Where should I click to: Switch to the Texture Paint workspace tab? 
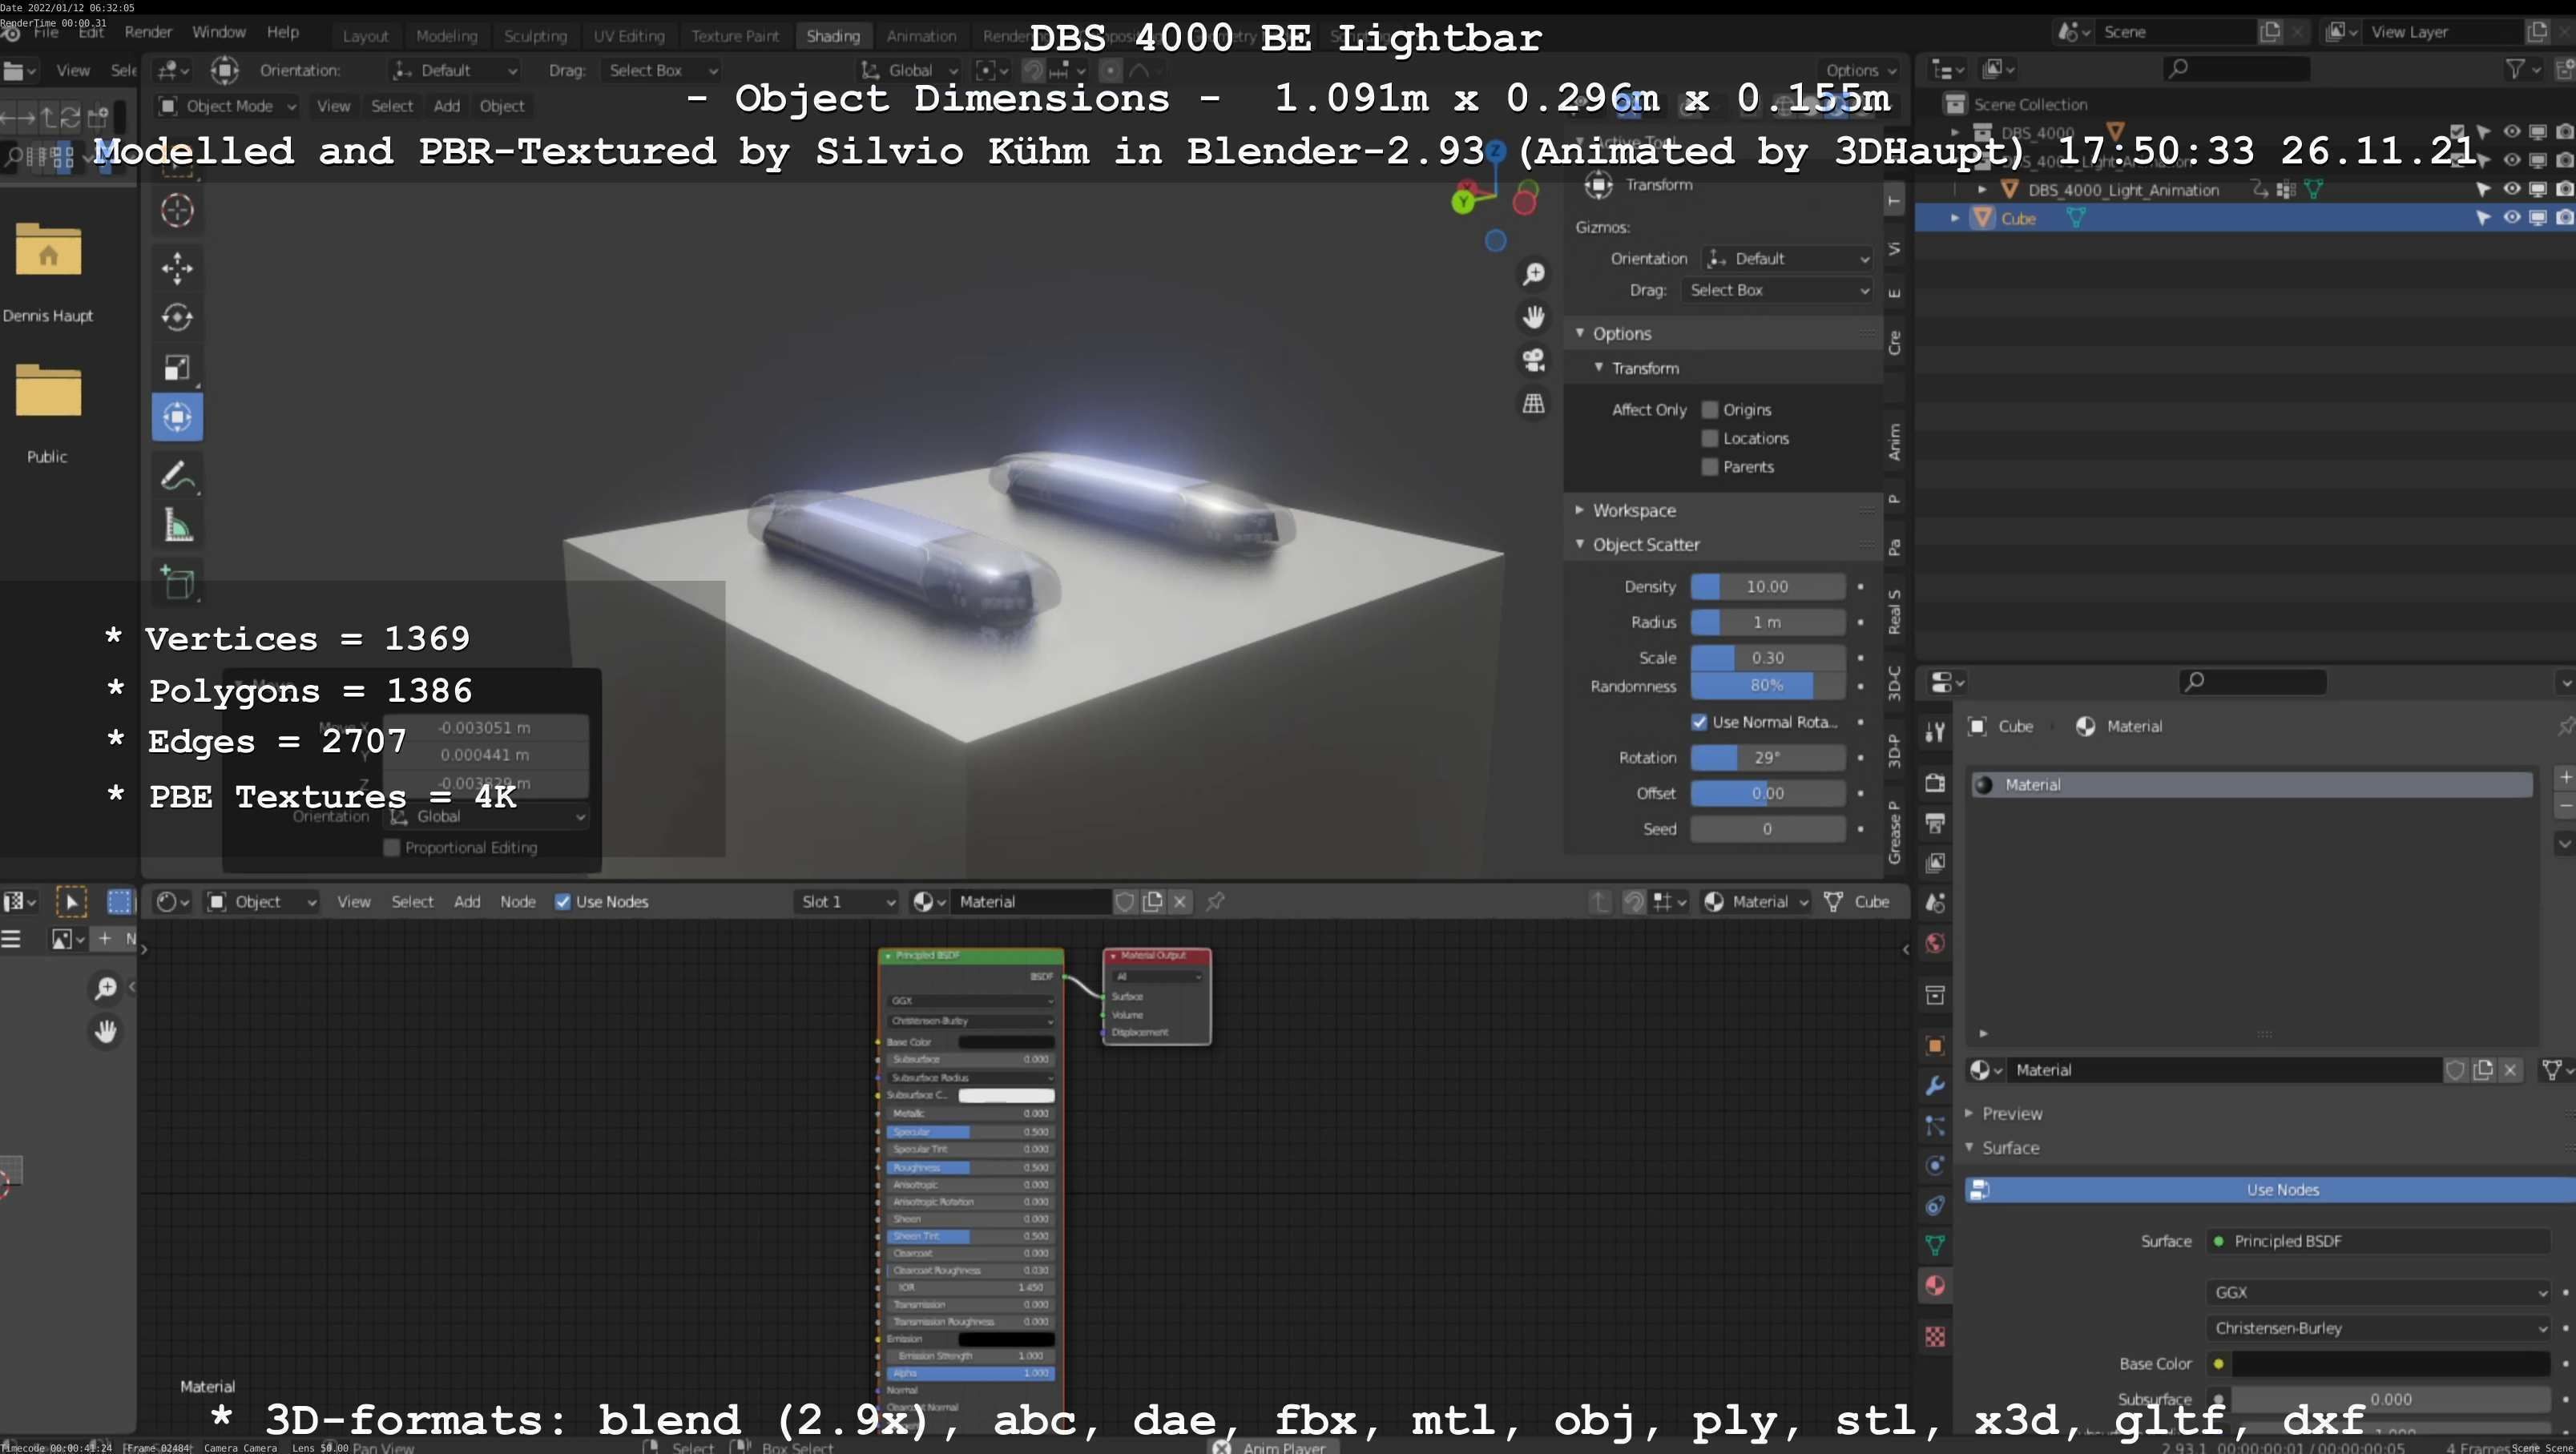point(735,36)
